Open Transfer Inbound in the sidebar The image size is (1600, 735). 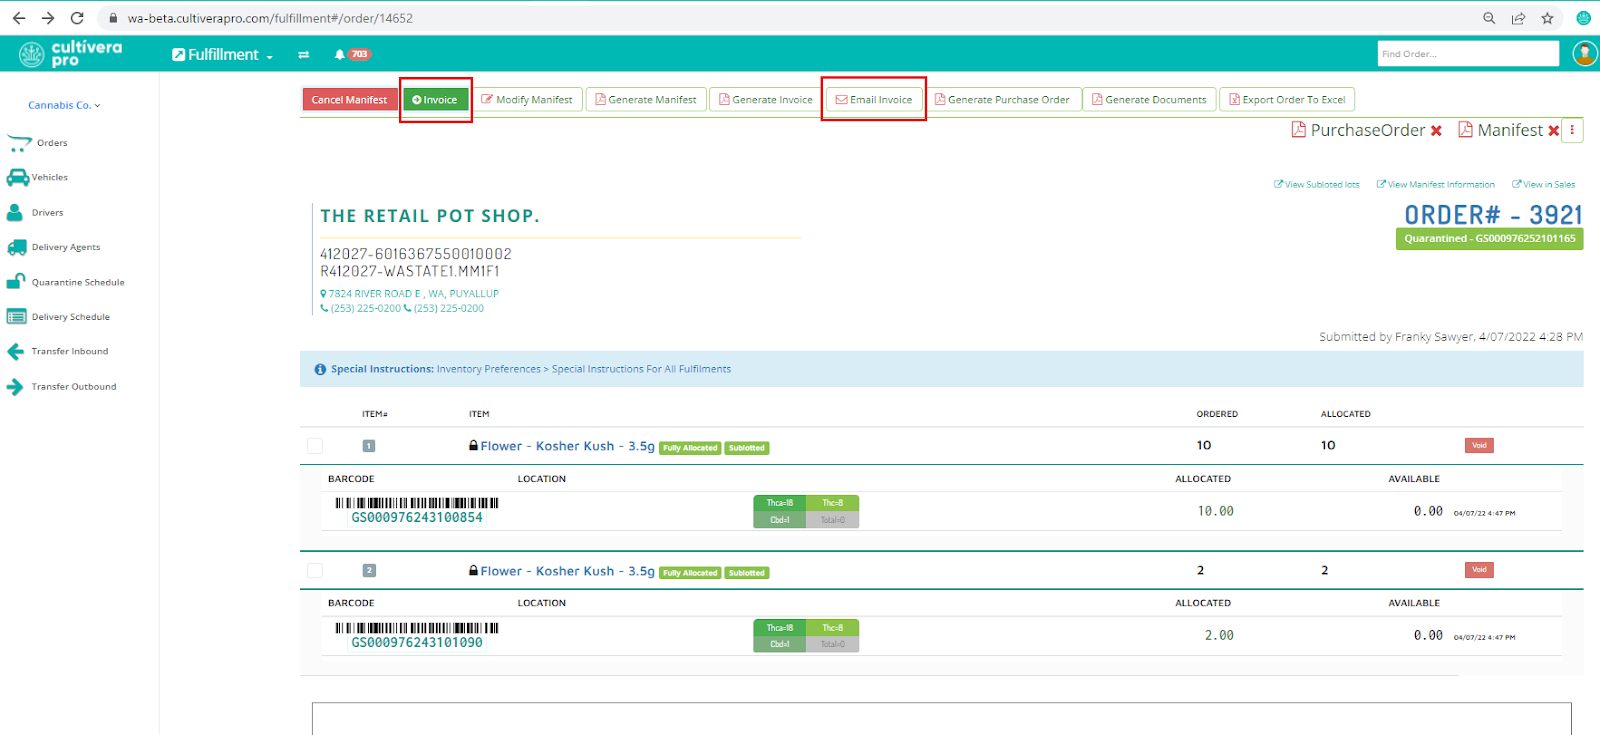click(70, 352)
